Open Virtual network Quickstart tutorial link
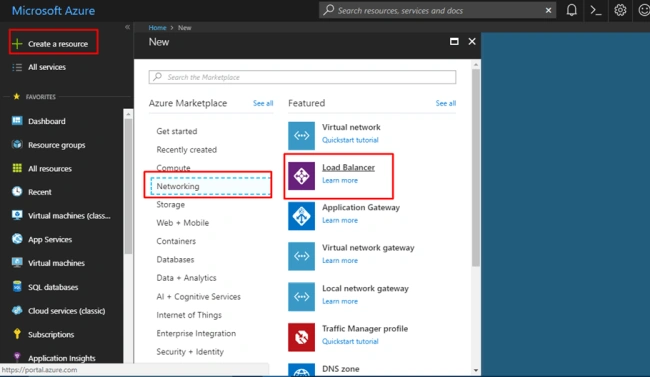 350,140
